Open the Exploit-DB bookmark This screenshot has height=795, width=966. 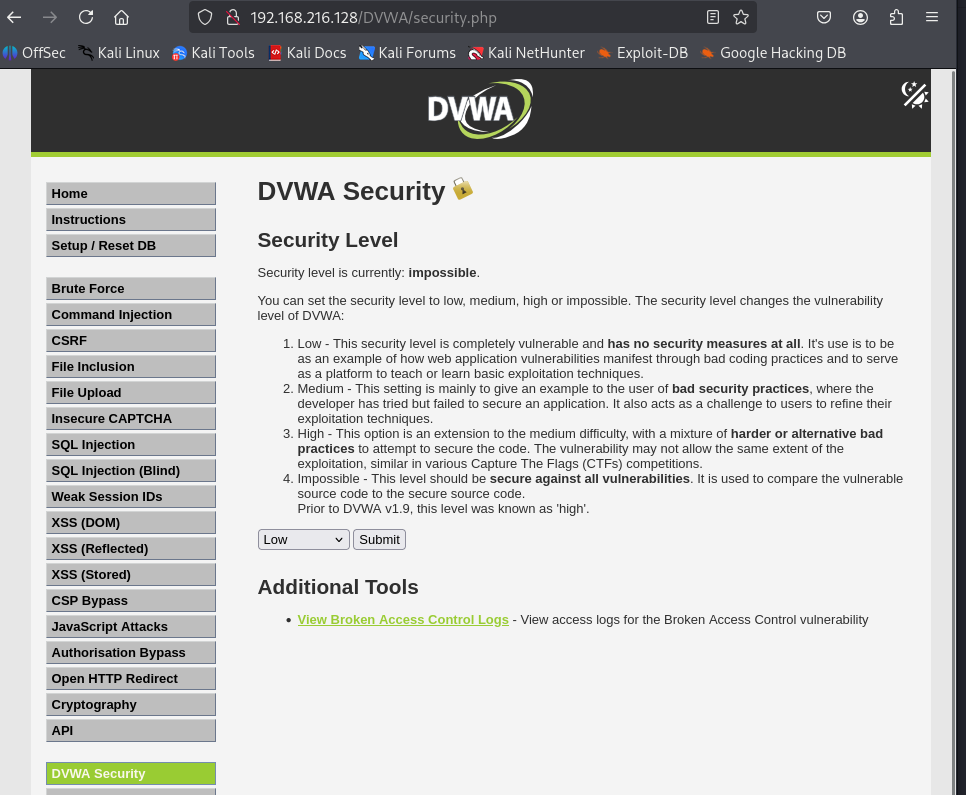click(x=643, y=53)
